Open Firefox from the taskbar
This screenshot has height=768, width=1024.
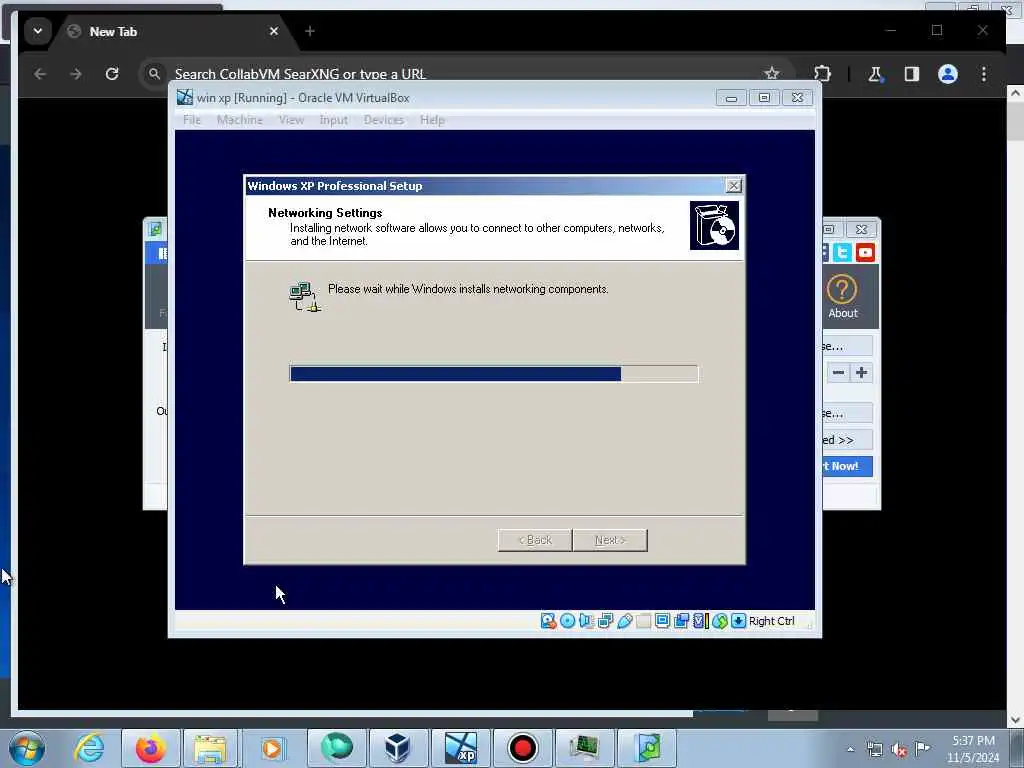(150, 748)
